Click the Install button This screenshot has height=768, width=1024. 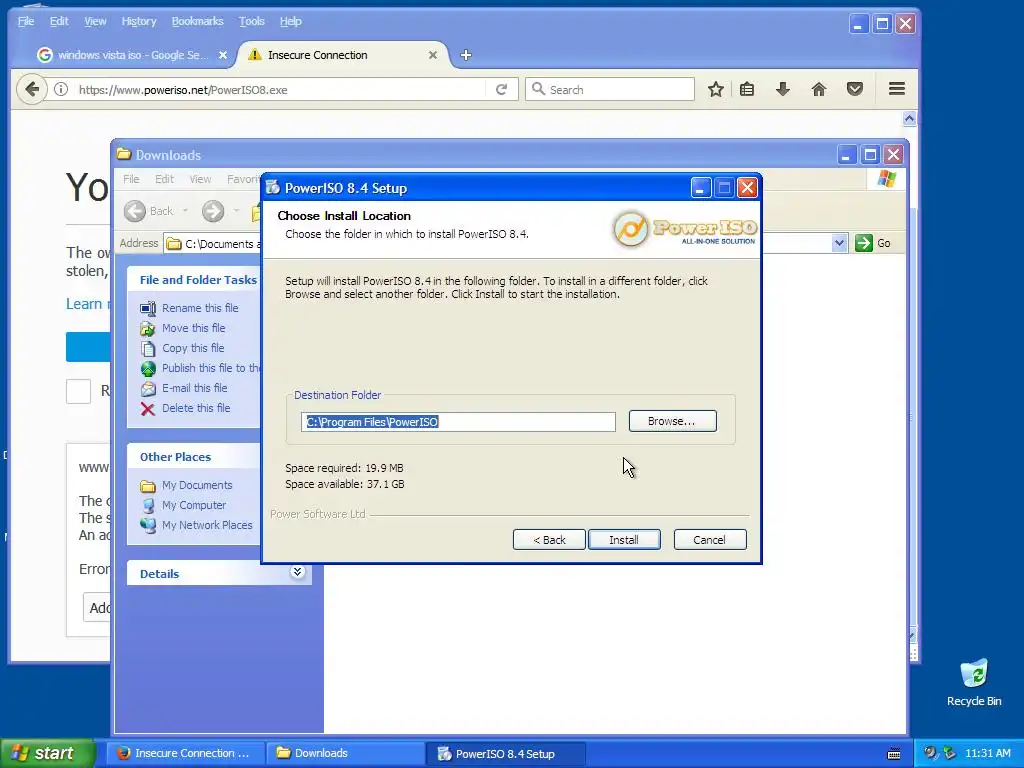click(624, 540)
